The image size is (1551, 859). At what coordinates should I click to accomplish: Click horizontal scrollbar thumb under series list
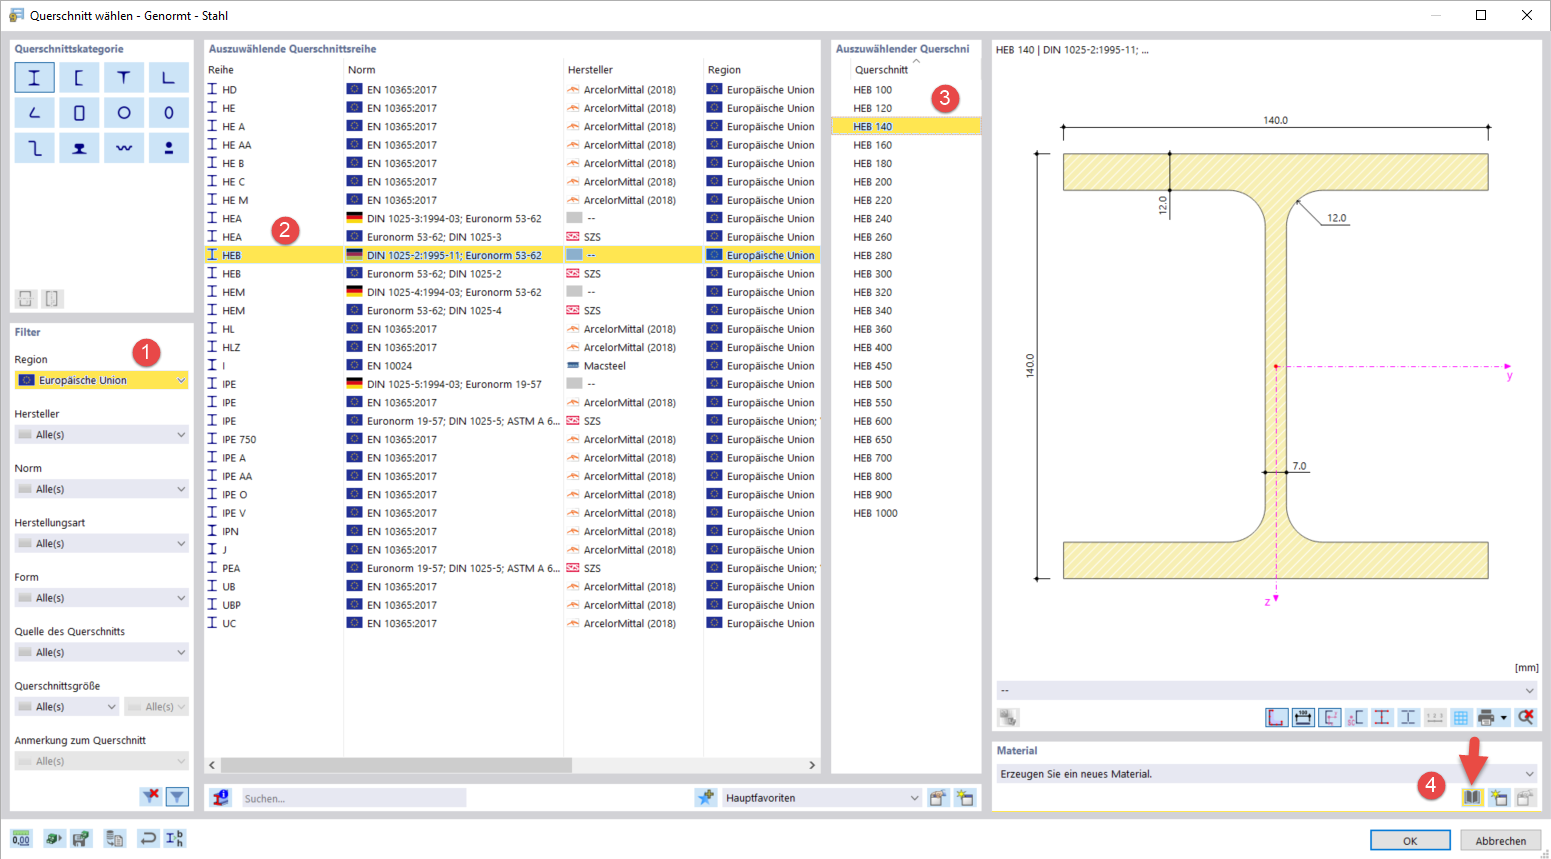click(396, 765)
